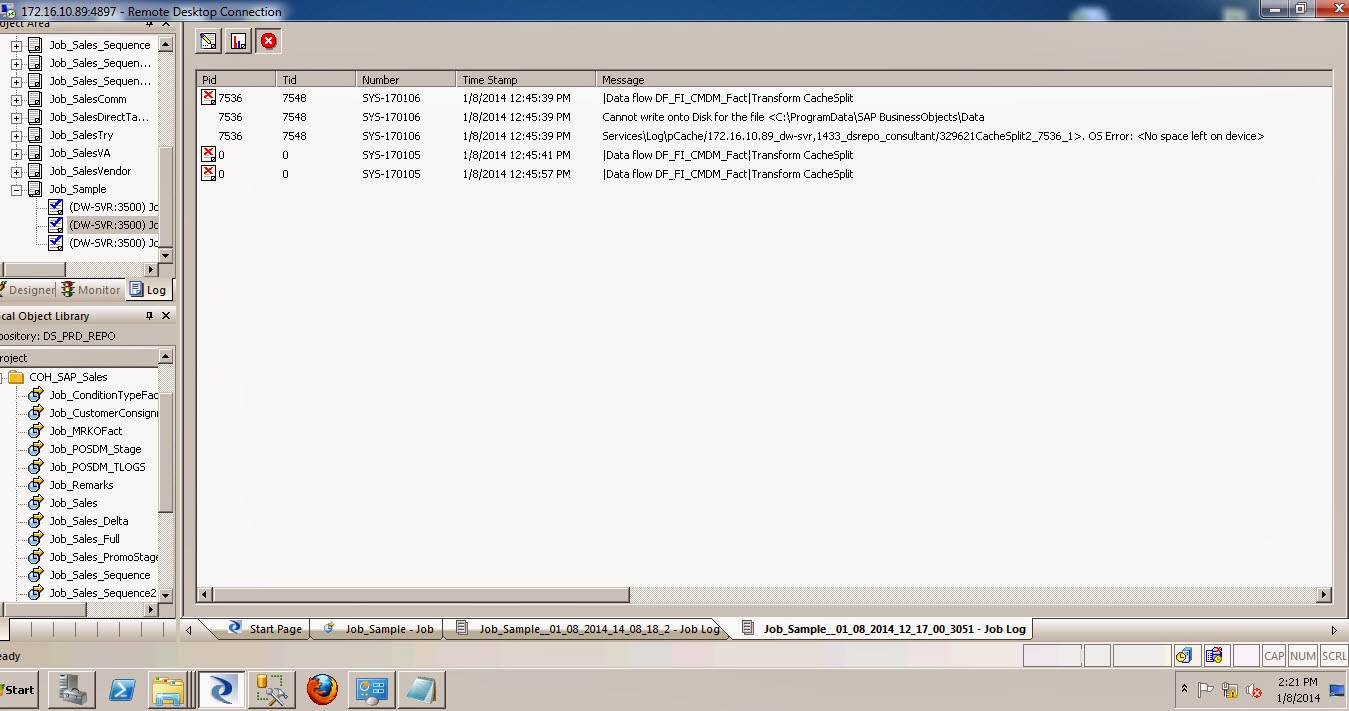Launch Firefox from the taskbar
Viewport: 1349px width, 711px height.
tap(322, 689)
